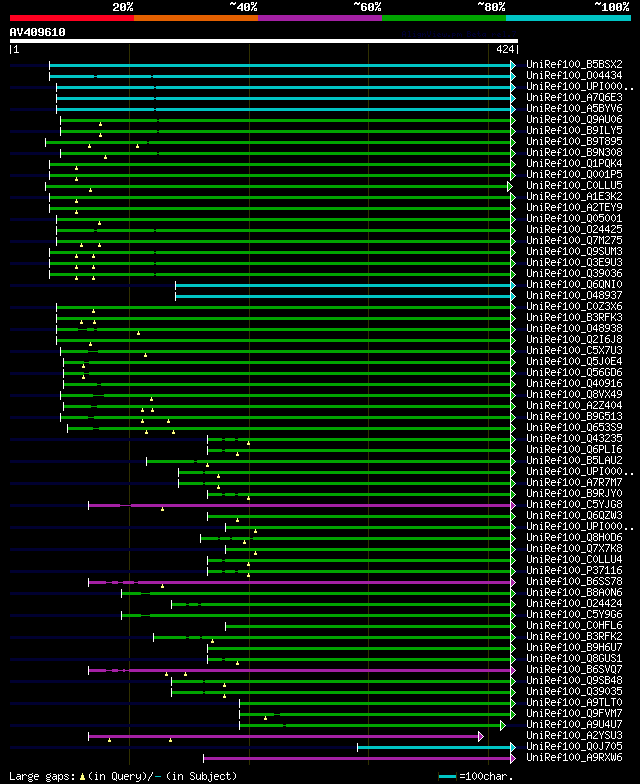This screenshot has width=640, height=784.
Task: Select the UniRef100_Q2I6J8 label
Action: click(574, 340)
